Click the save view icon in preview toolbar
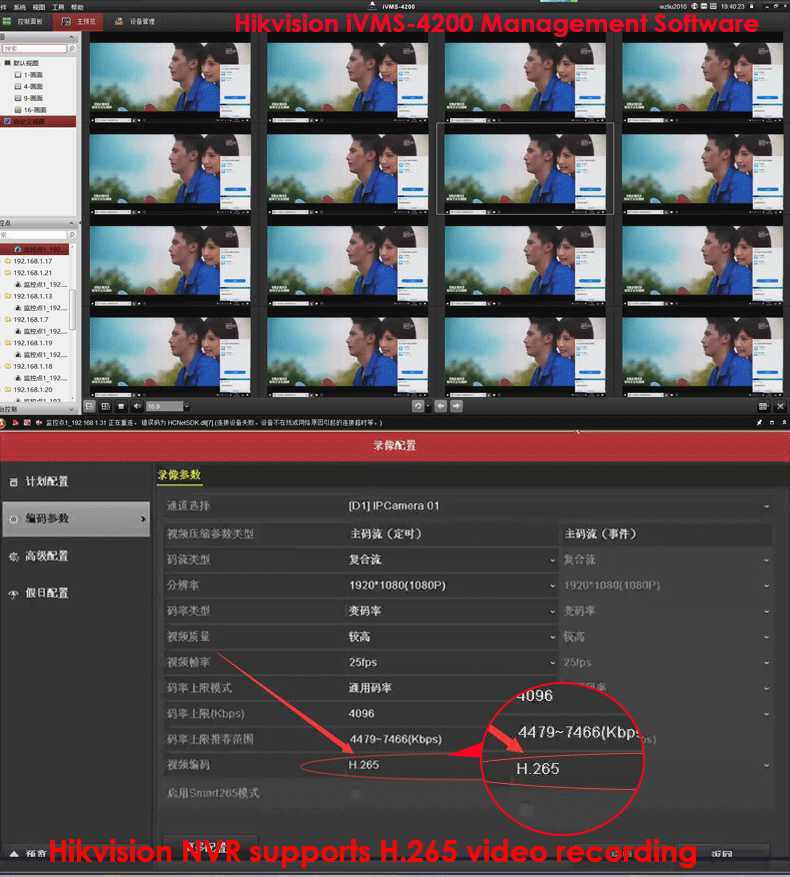This screenshot has width=790, height=877. pos(90,406)
